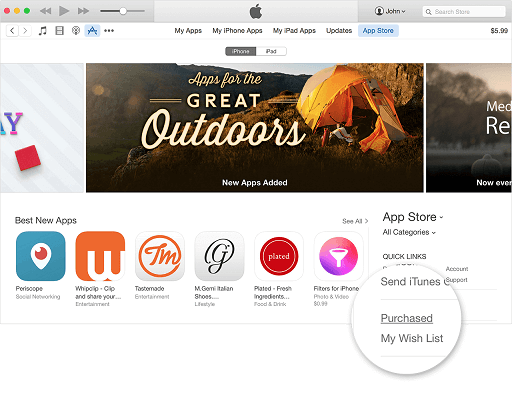This screenshot has width=512, height=399.
Task: Click the Apple logo in display area
Action: tap(256, 11)
